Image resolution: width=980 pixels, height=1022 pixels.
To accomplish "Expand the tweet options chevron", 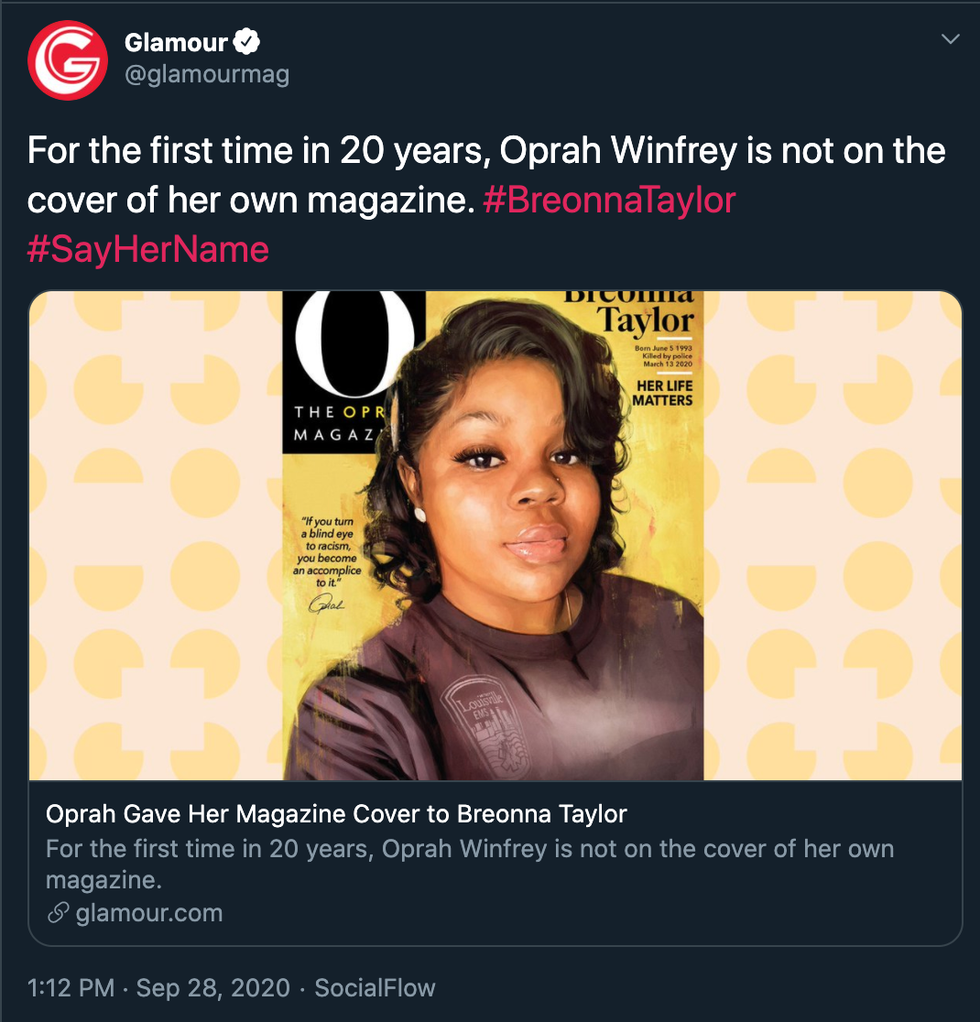I will [950, 40].
